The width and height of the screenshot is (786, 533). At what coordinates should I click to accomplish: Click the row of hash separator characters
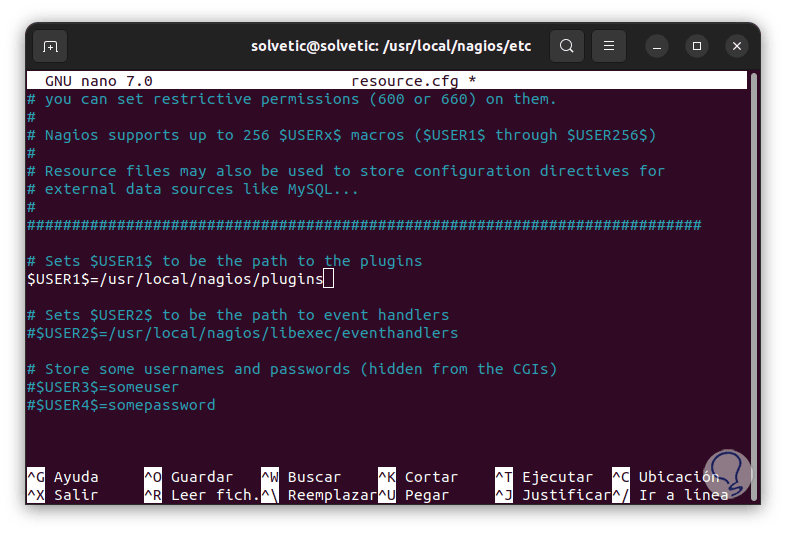pos(364,225)
